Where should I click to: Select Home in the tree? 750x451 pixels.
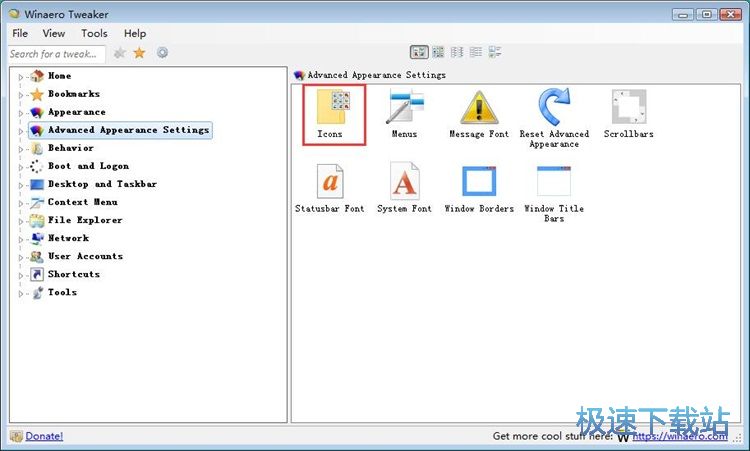(59, 76)
